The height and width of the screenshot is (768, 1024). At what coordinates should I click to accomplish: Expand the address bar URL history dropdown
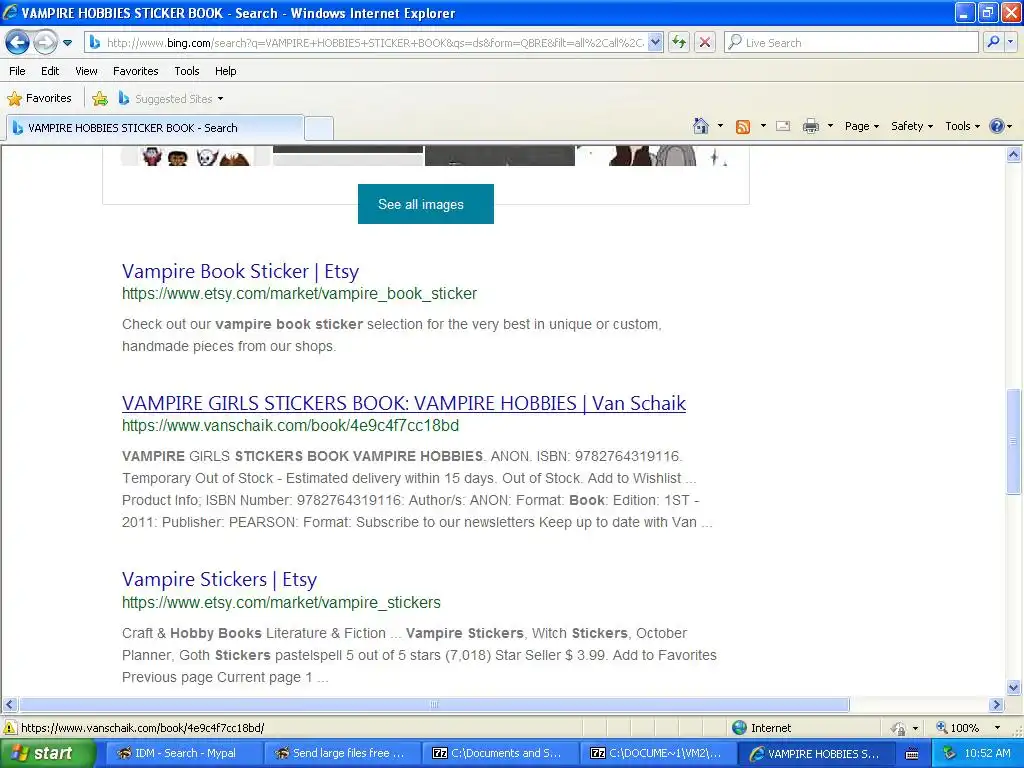click(x=656, y=43)
